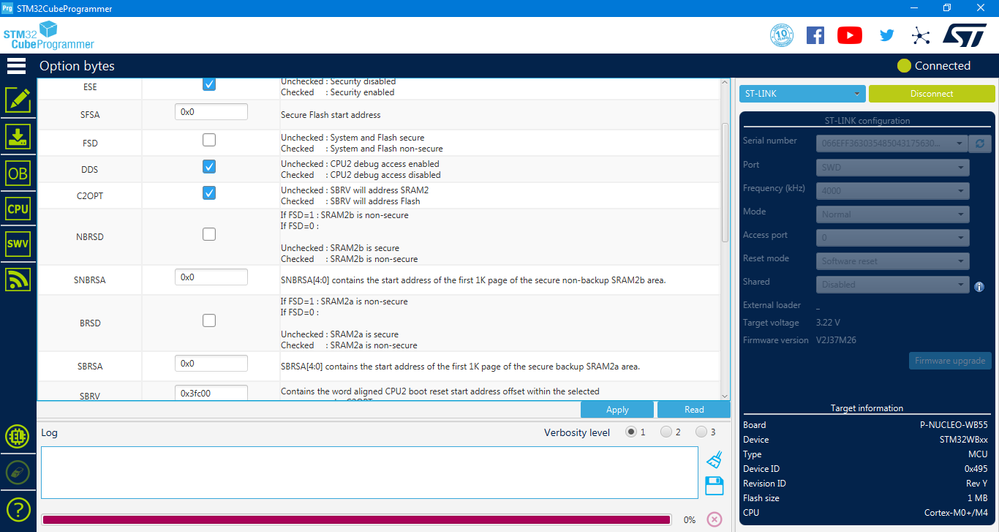Open ST YouTube channel icon
This screenshot has height=532, width=999.
pos(849,35)
